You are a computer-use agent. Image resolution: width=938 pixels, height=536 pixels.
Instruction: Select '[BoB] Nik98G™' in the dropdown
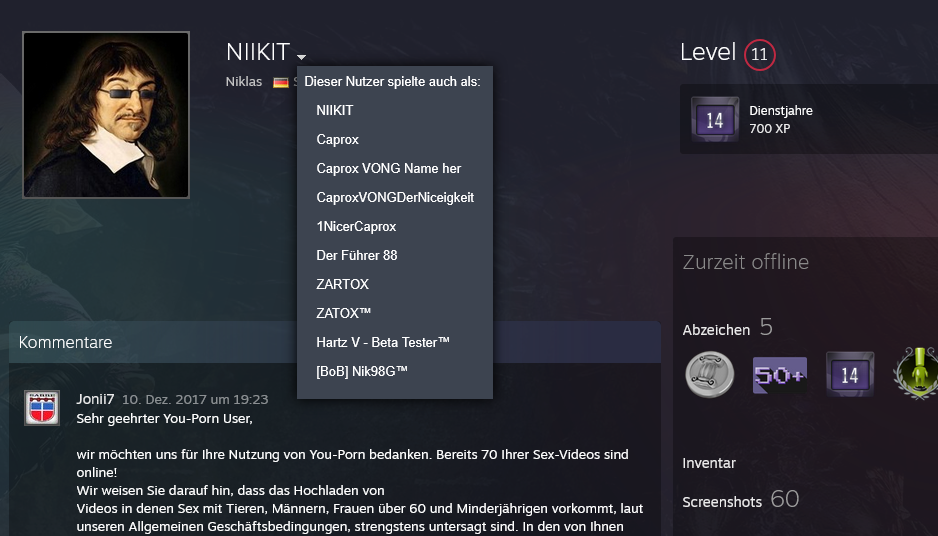362,372
